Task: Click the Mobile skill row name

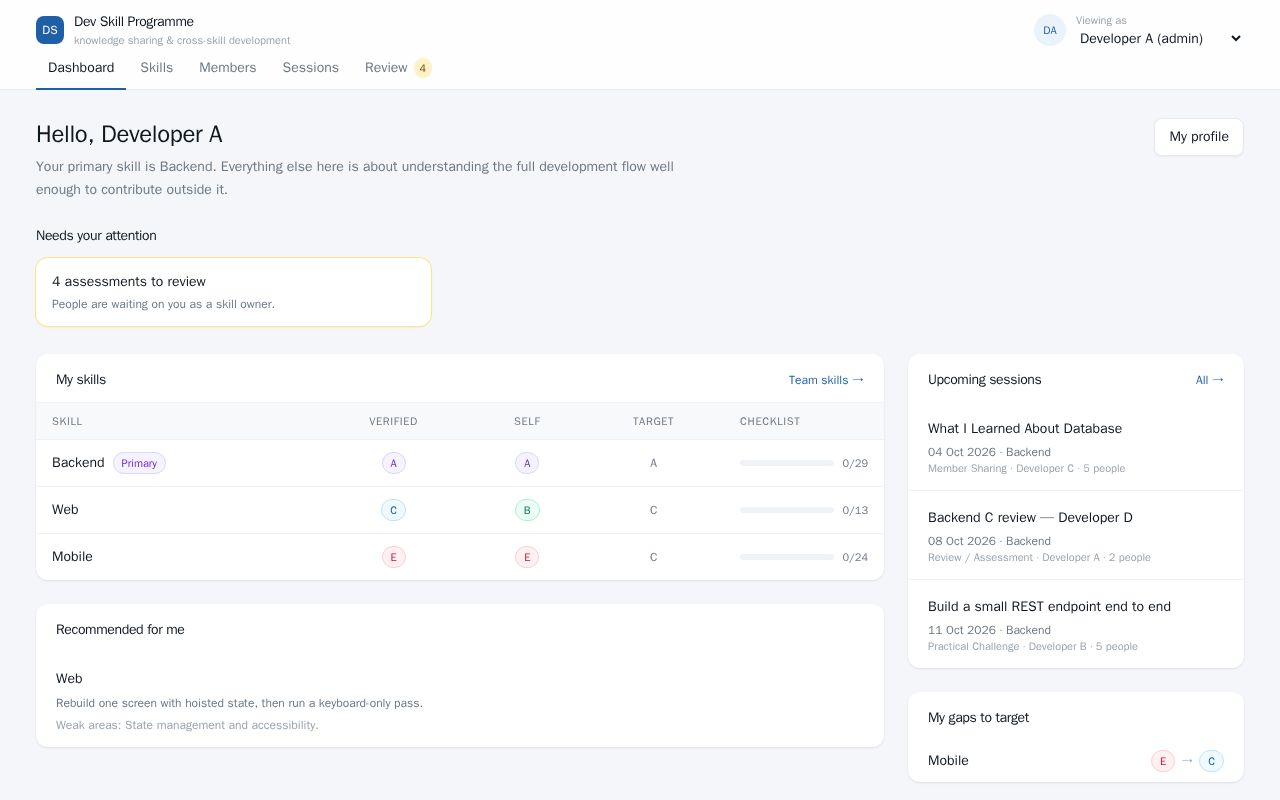Action: click(72, 557)
